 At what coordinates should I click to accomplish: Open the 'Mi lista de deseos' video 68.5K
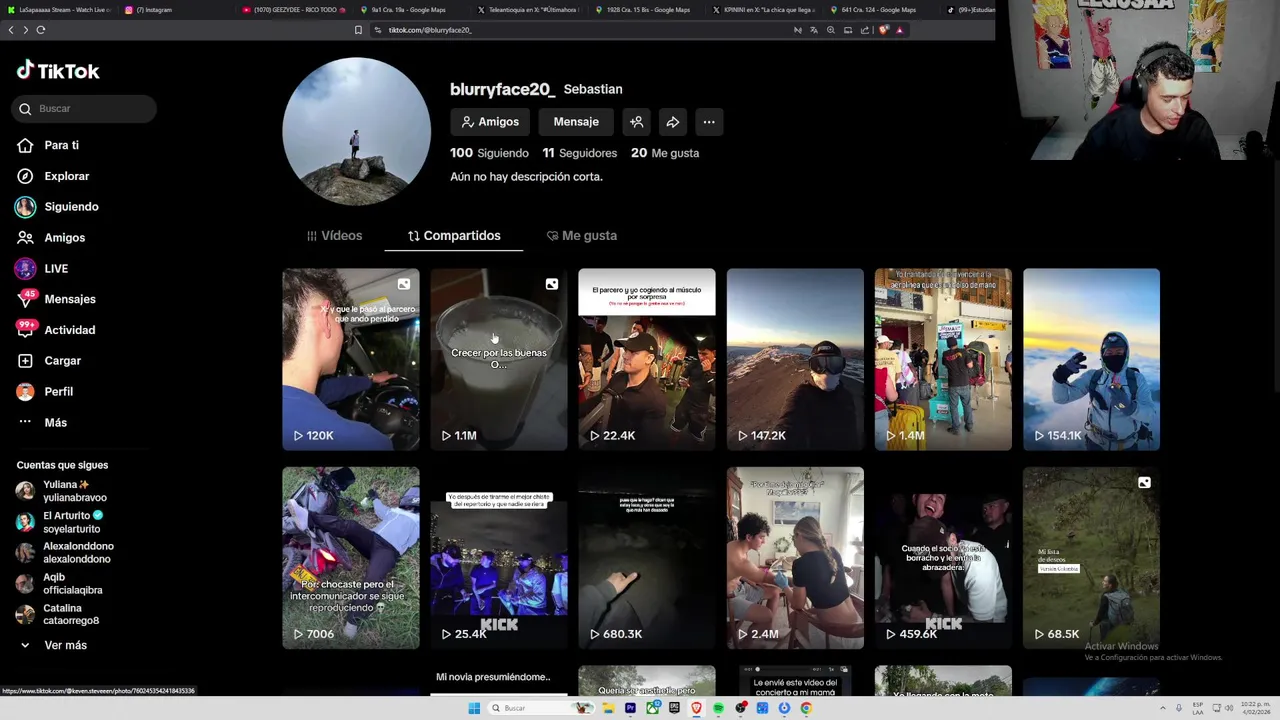pyautogui.click(x=1091, y=557)
